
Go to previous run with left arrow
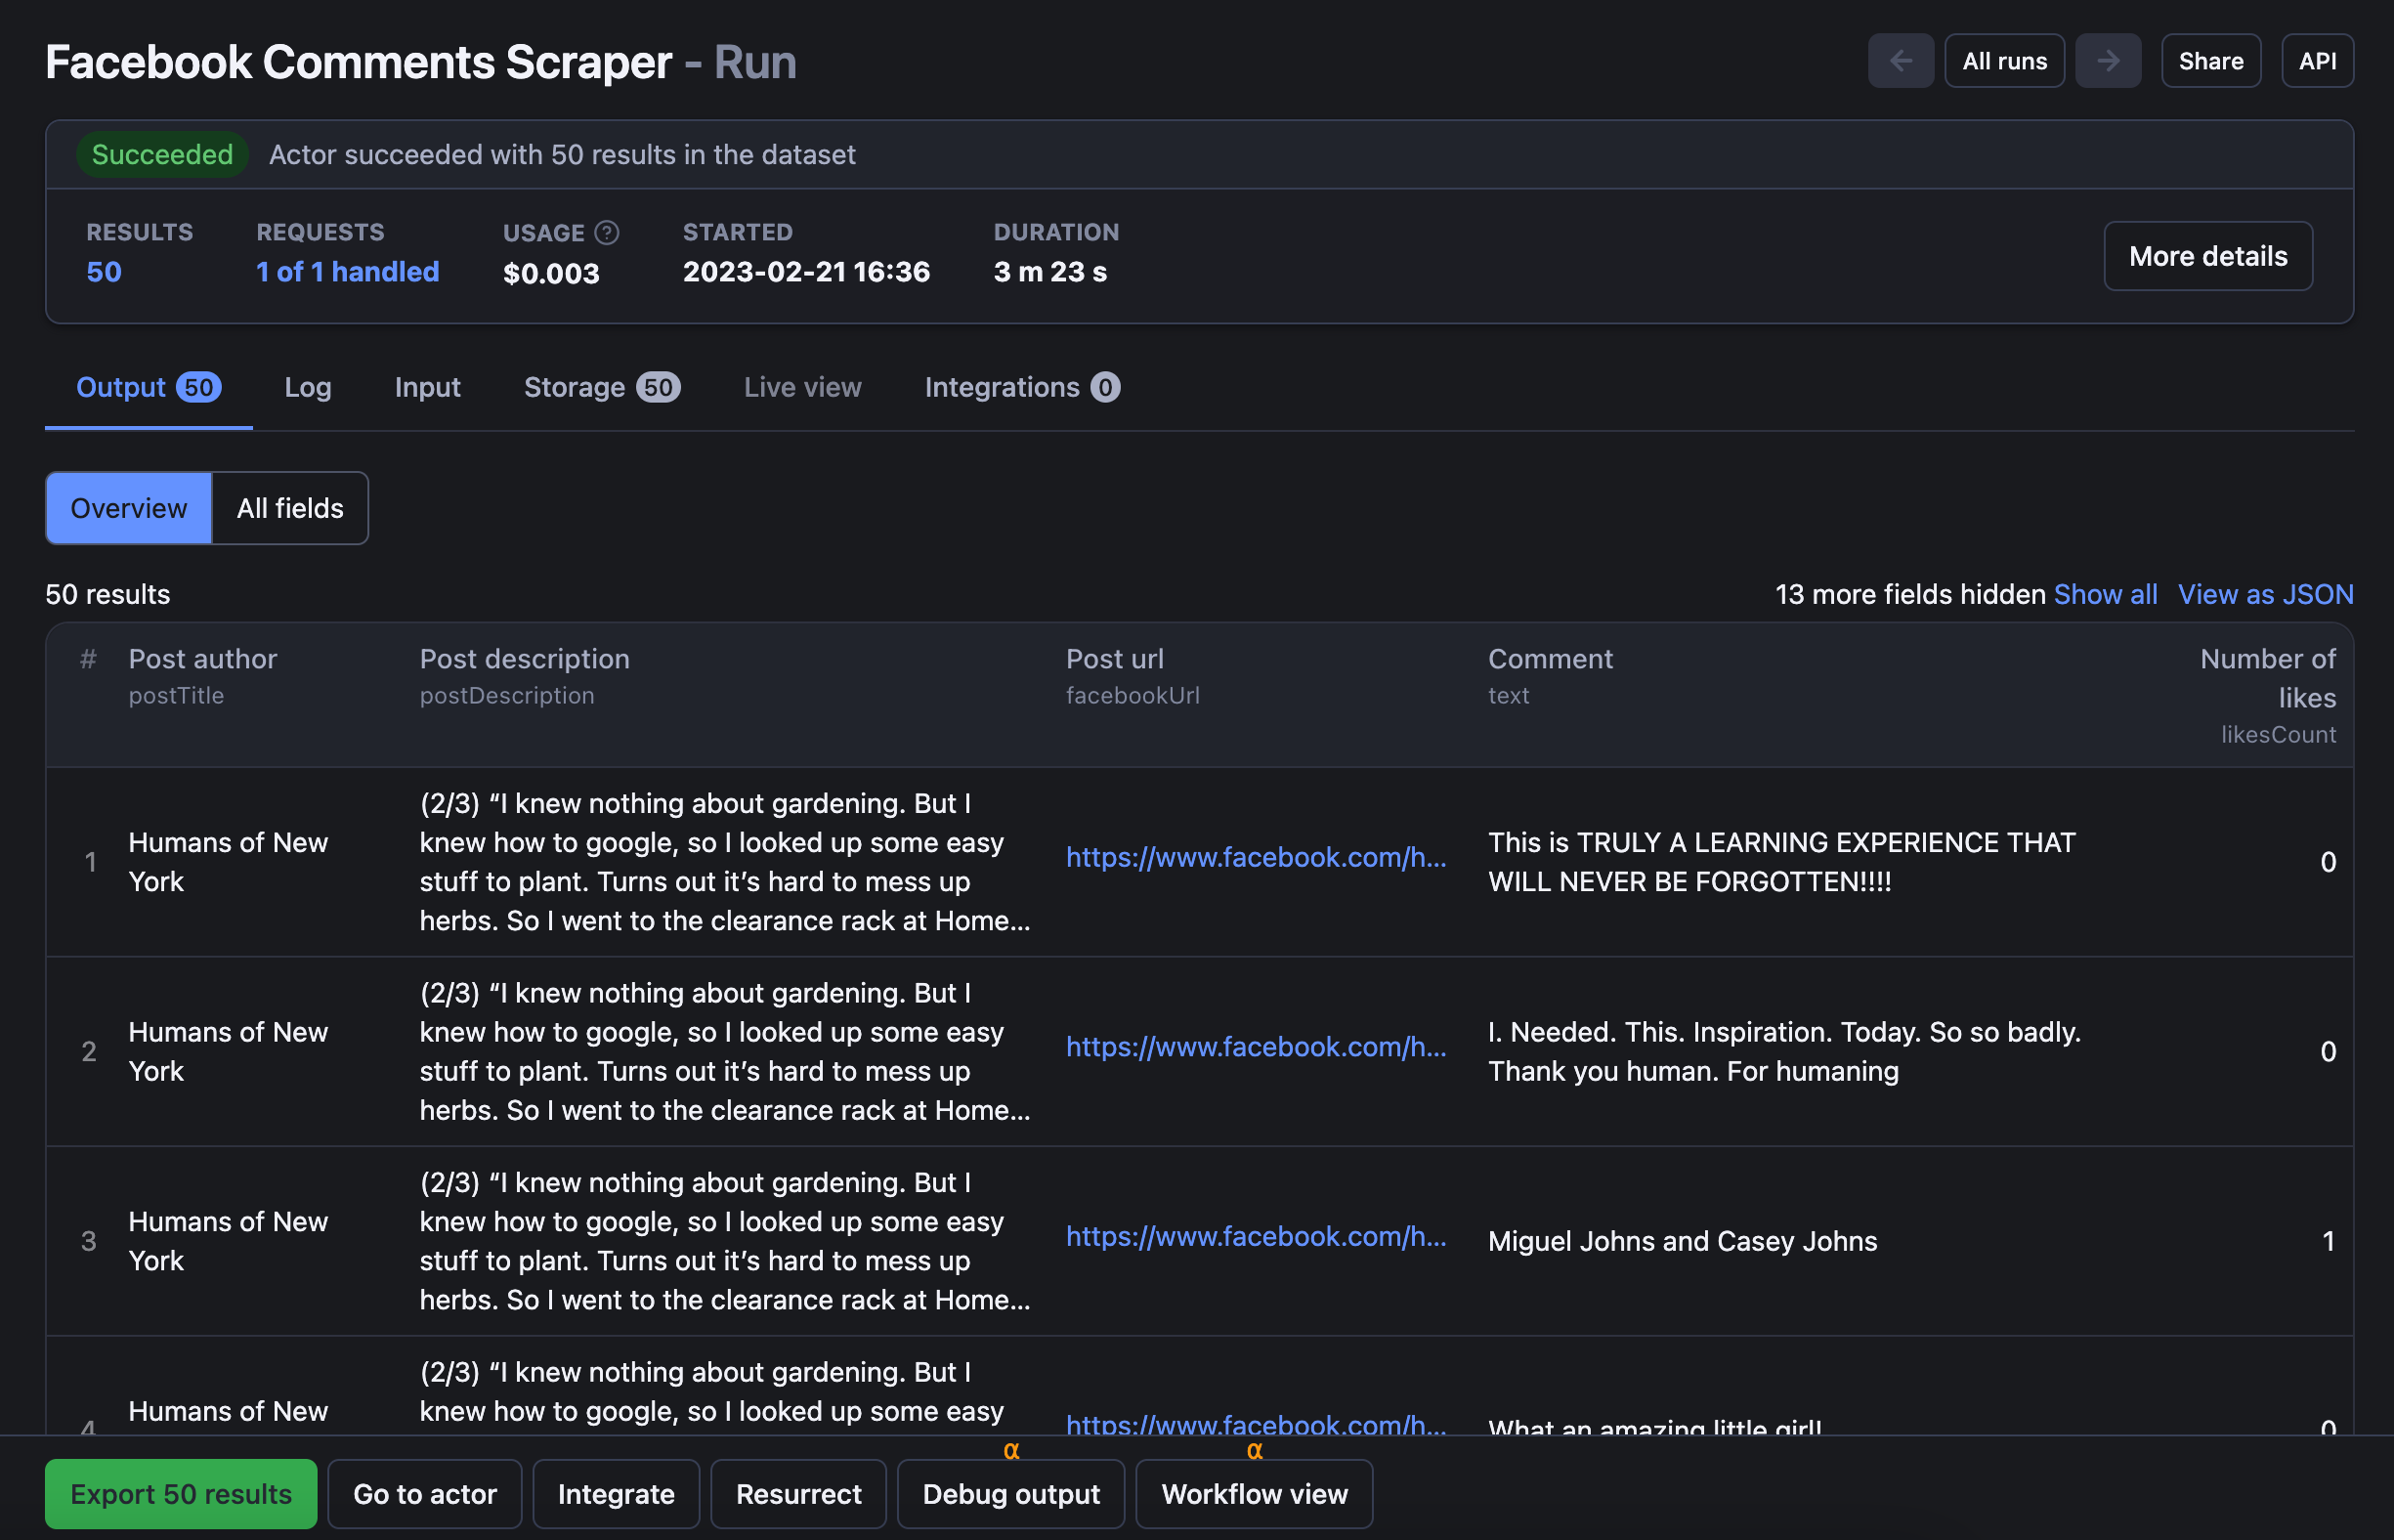tap(1900, 61)
